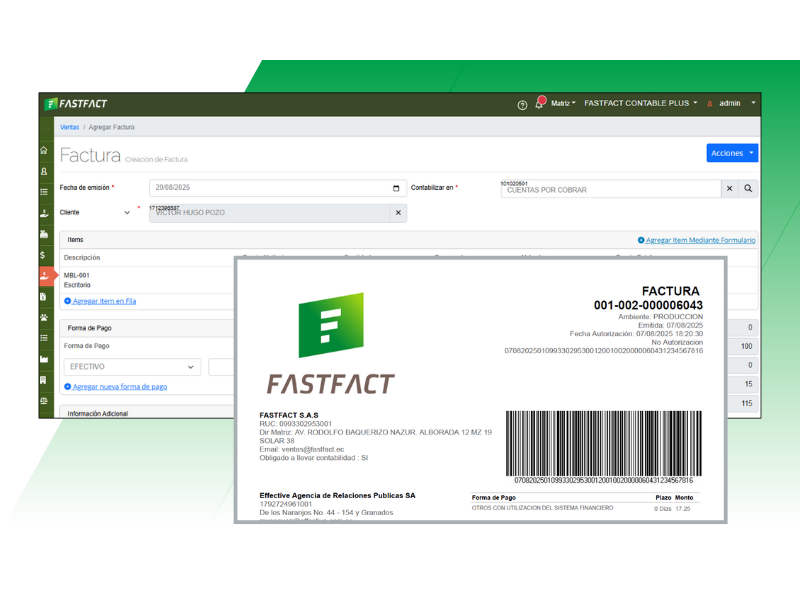Open notifications bell with red badge

pyautogui.click(x=540, y=103)
